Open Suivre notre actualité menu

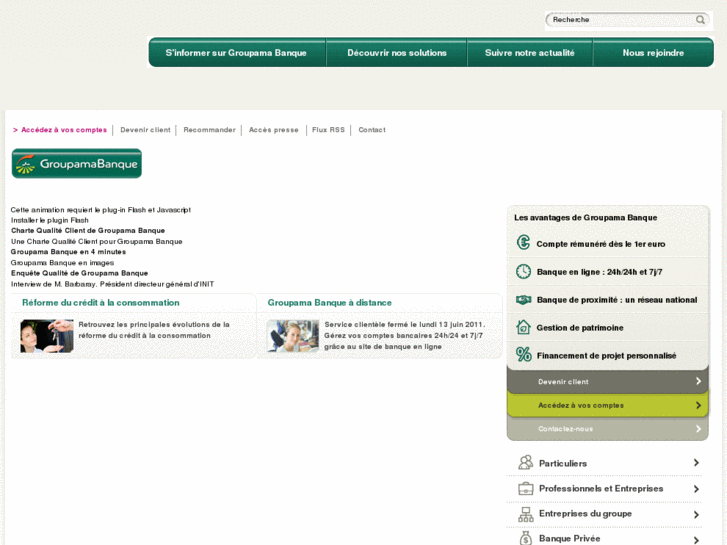529,52
